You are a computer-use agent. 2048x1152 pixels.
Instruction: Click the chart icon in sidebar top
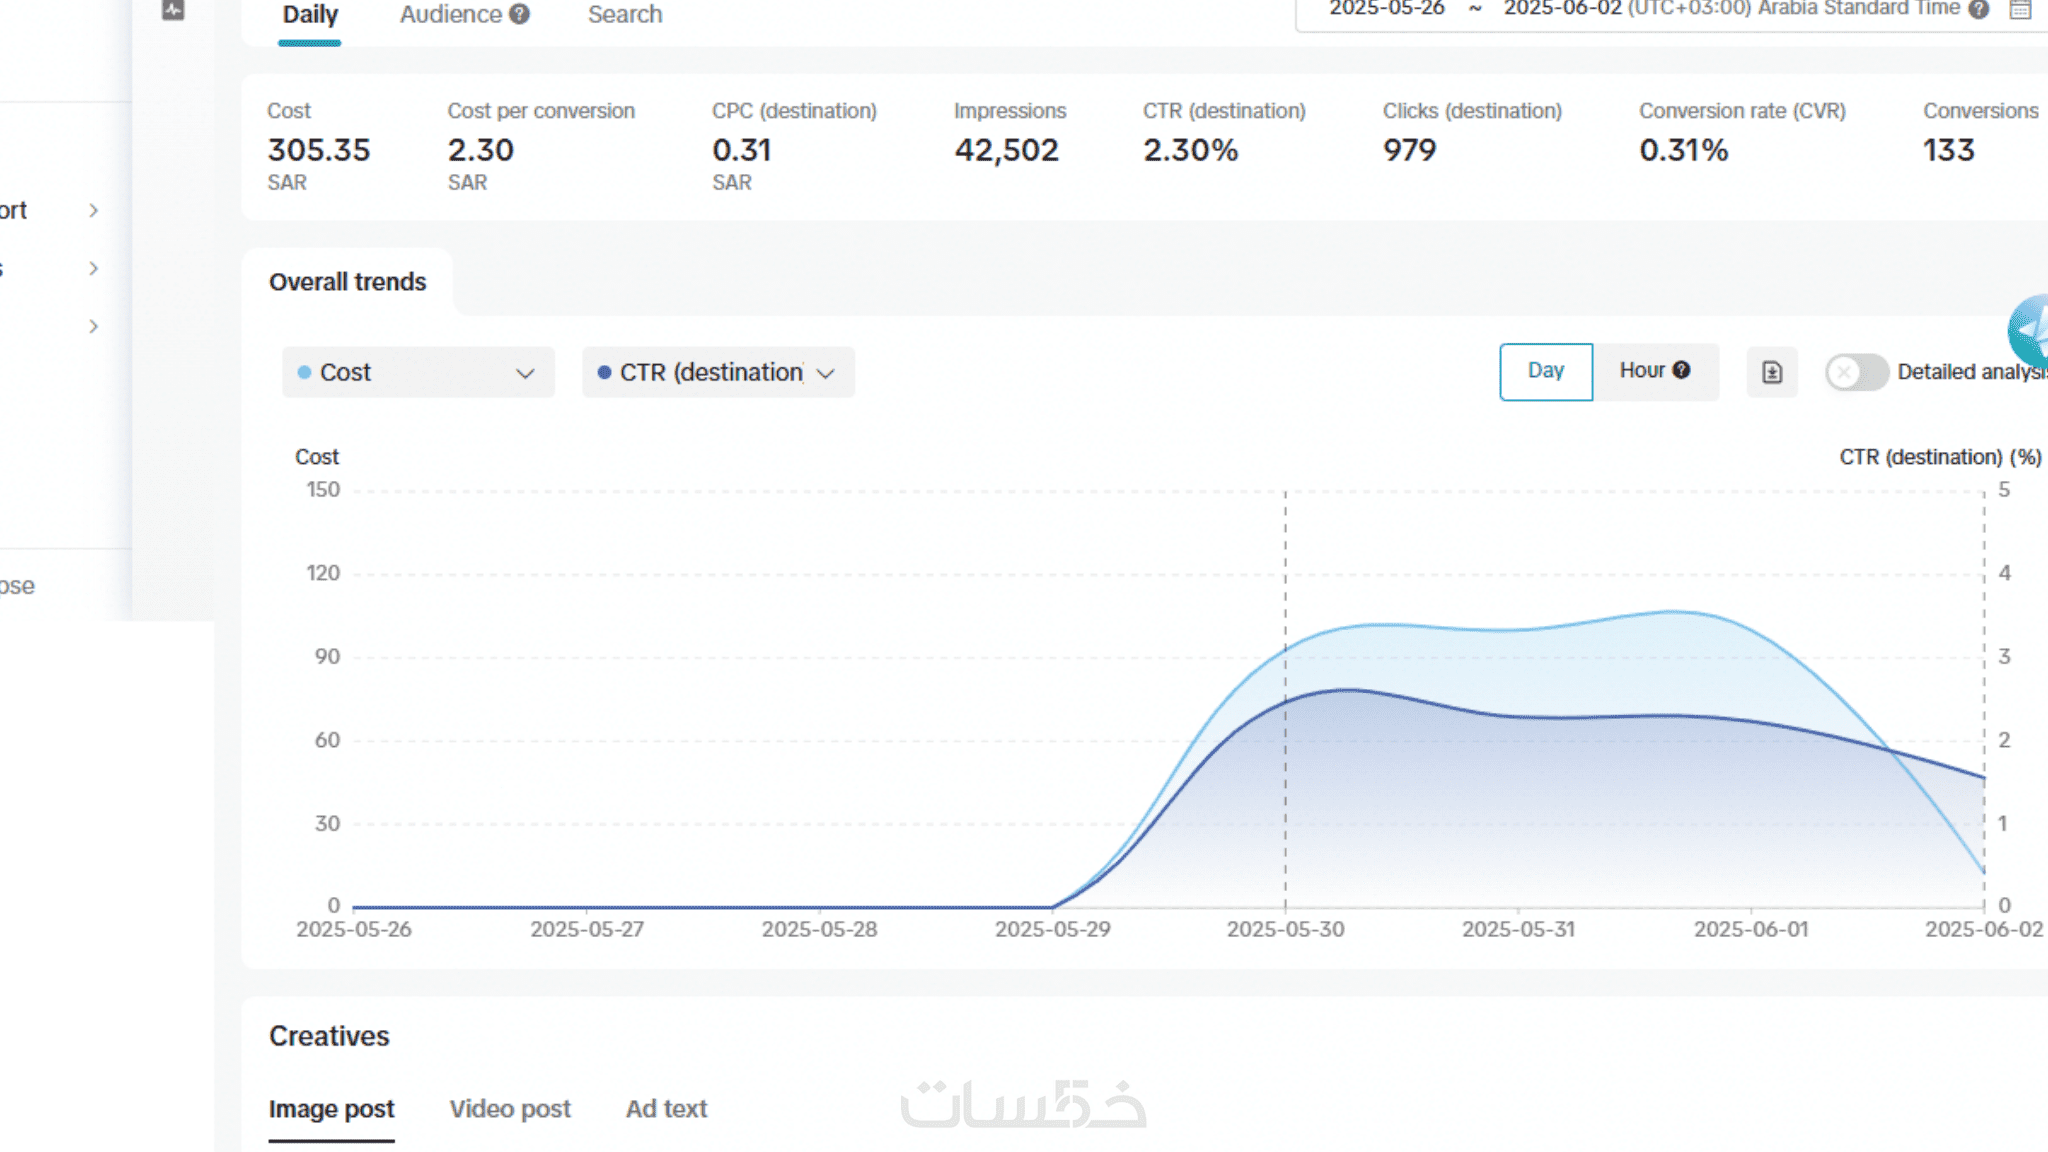point(173,10)
